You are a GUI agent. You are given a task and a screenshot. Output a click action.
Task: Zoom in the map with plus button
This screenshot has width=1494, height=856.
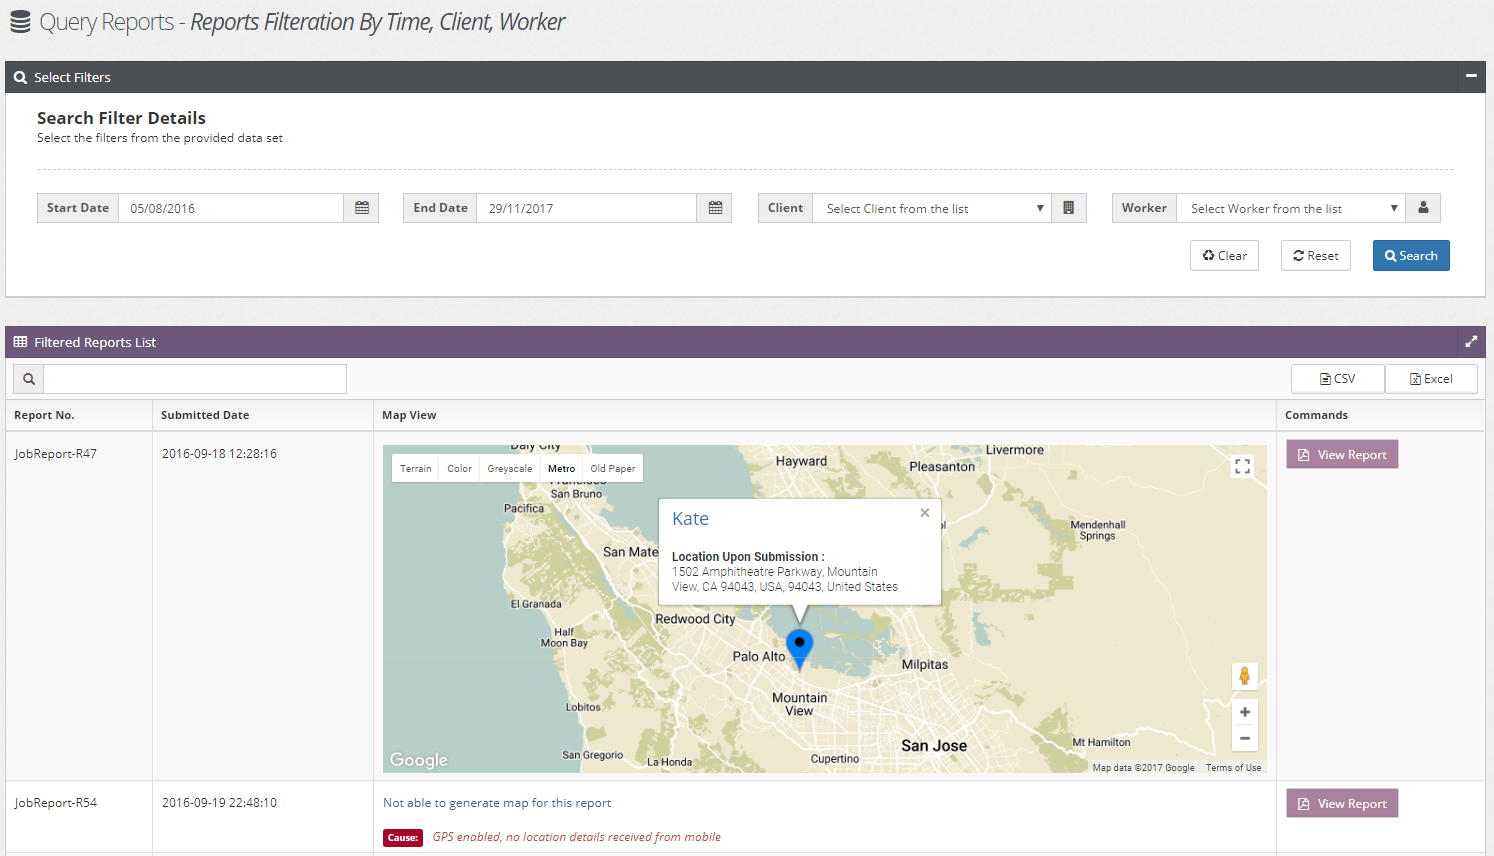click(1244, 712)
